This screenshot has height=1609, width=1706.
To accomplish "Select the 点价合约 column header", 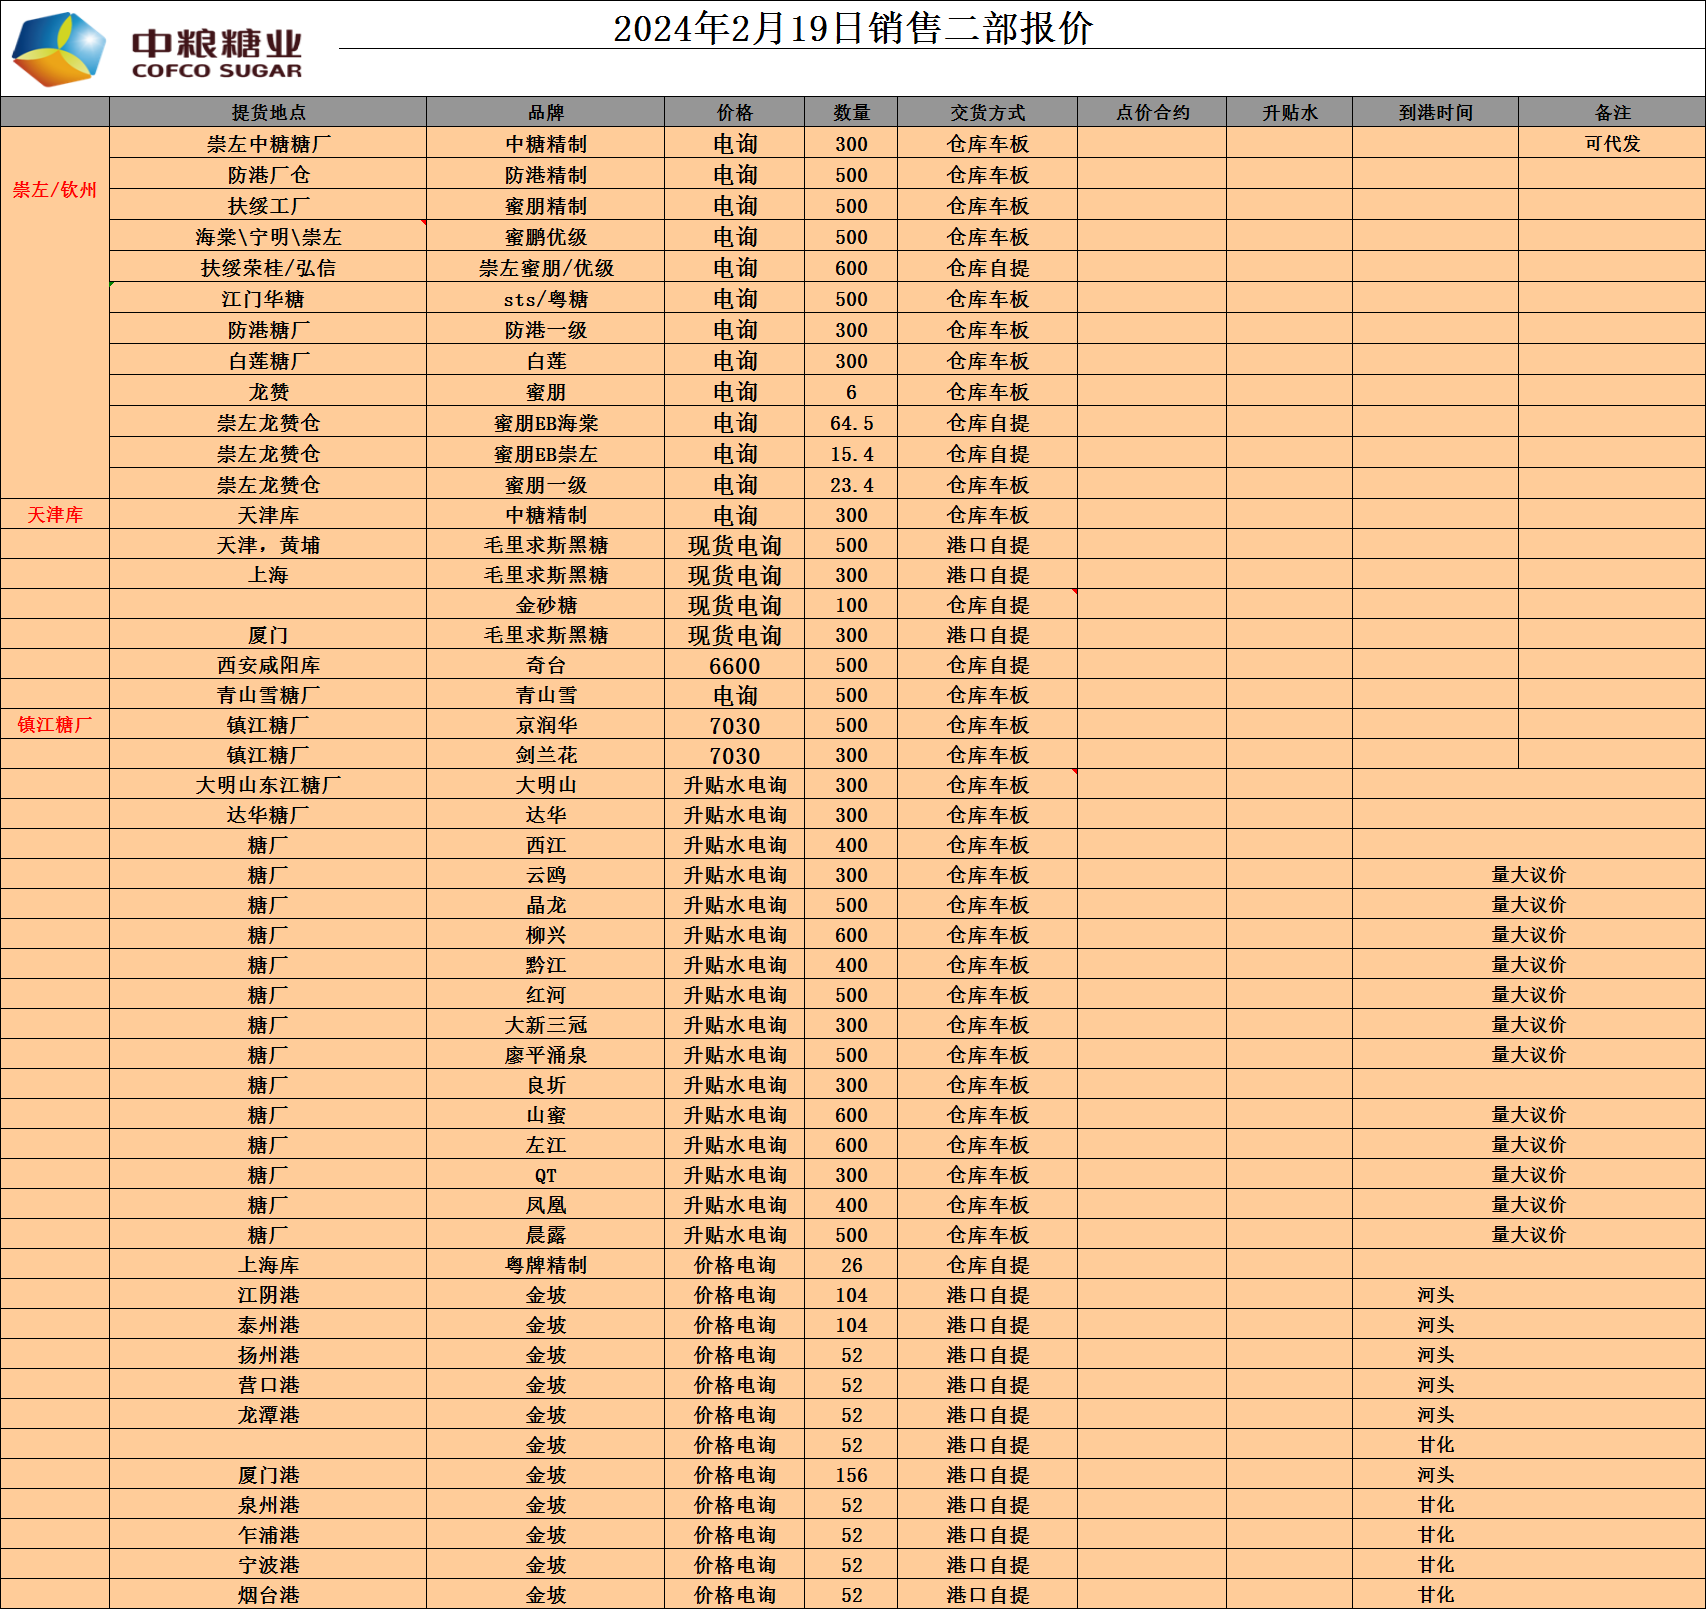I will [x=1152, y=113].
